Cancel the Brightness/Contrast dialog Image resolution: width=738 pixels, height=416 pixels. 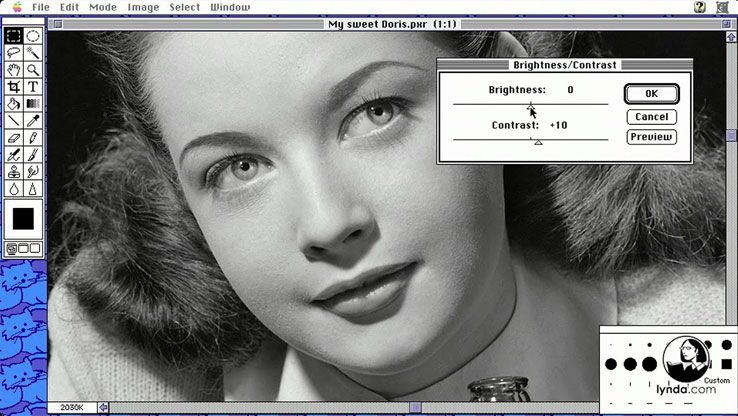(651, 117)
